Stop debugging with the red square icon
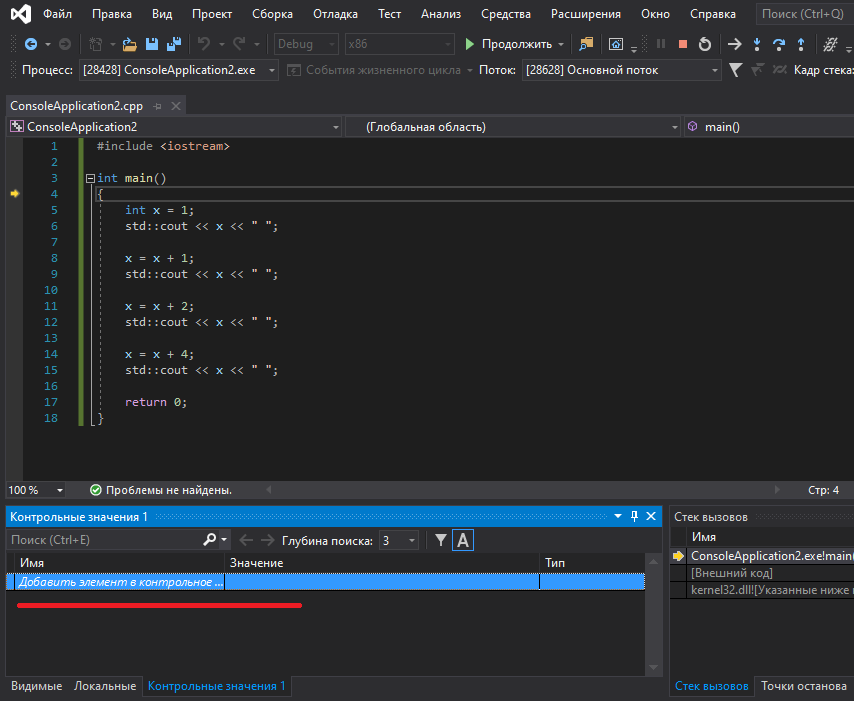This screenshot has width=854, height=701. point(684,44)
